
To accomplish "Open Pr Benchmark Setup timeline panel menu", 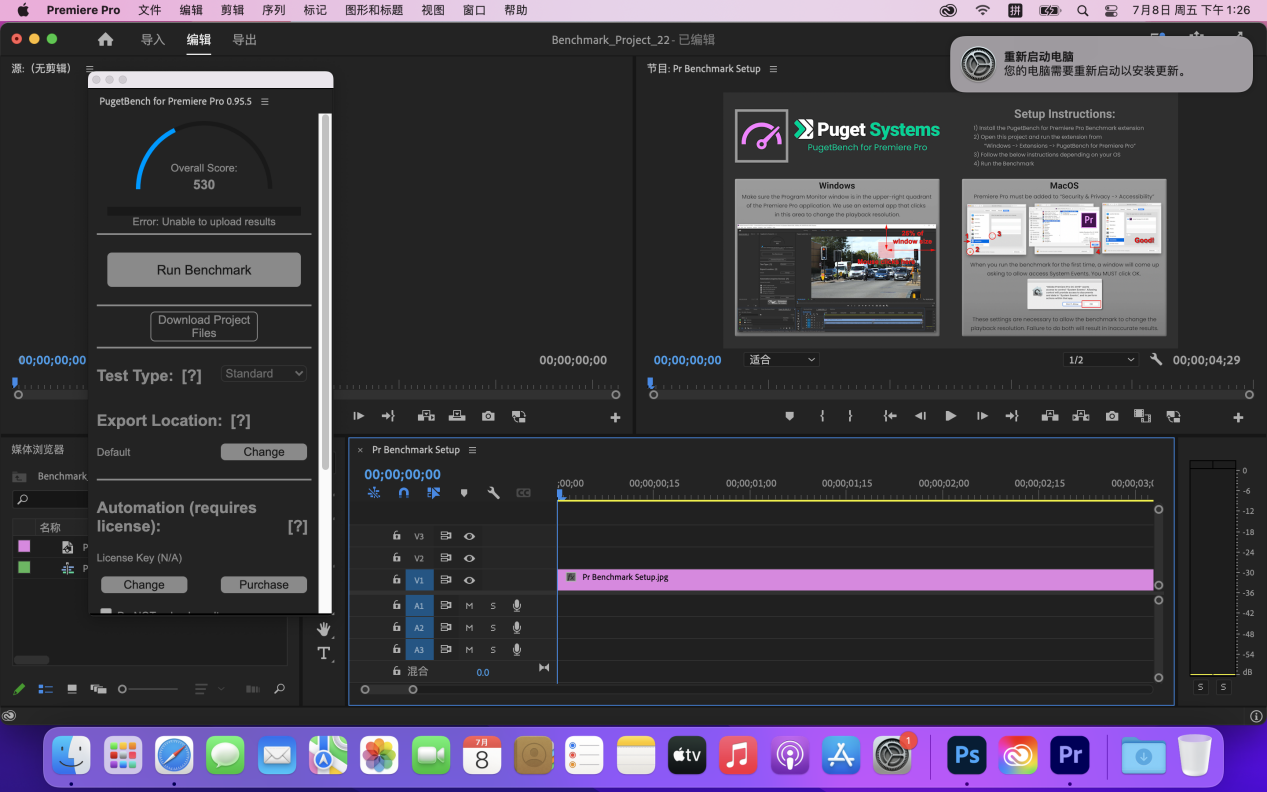I will [472, 450].
